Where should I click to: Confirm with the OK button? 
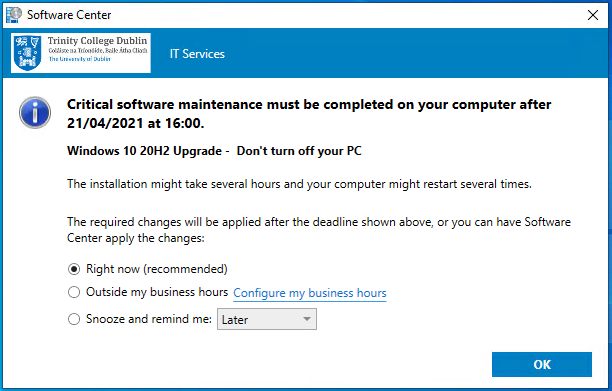tap(542, 364)
